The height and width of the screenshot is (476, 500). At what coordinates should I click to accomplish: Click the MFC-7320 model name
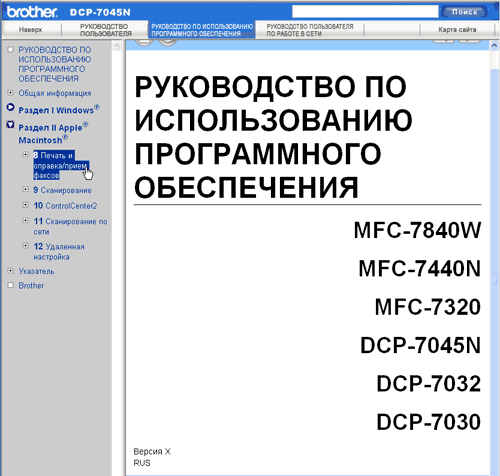pyautogui.click(x=428, y=307)
